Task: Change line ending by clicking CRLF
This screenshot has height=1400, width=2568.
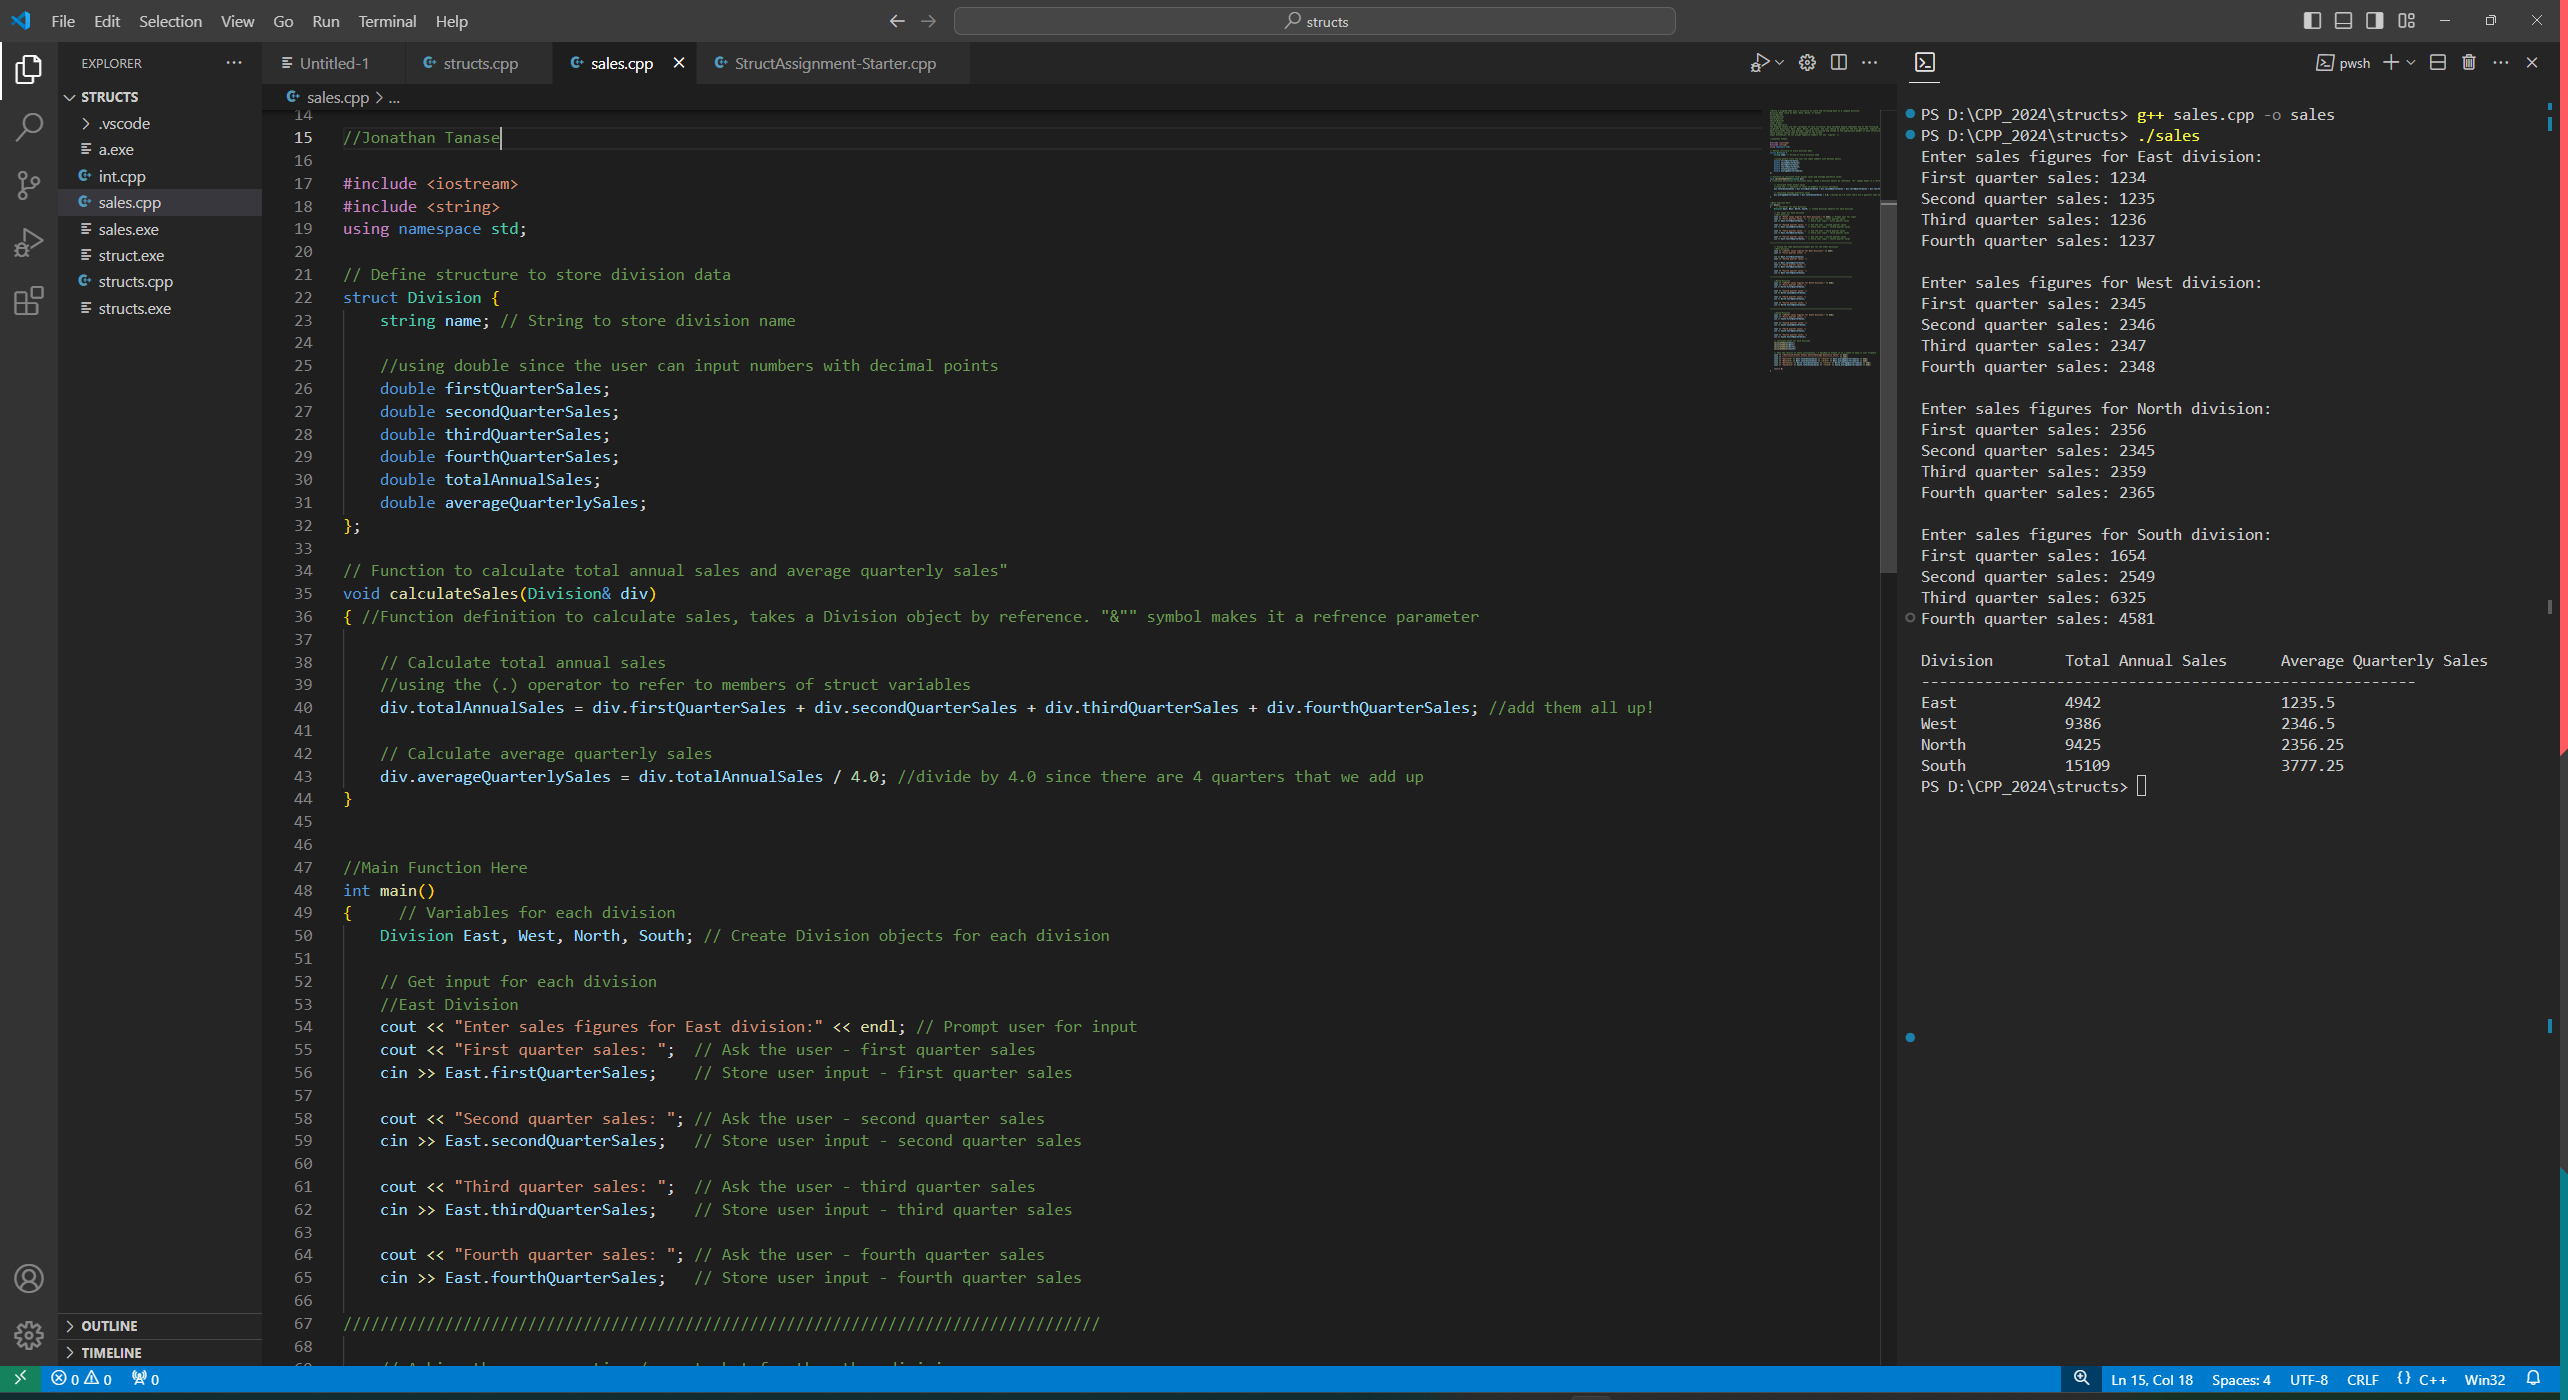Action: click(x=2364, y=1378)
